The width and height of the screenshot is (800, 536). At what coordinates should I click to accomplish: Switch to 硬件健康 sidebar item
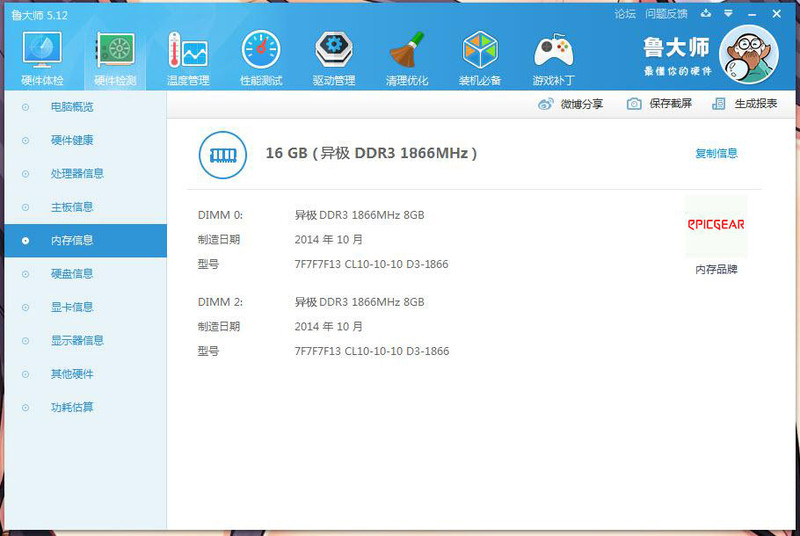click(85, 140)
